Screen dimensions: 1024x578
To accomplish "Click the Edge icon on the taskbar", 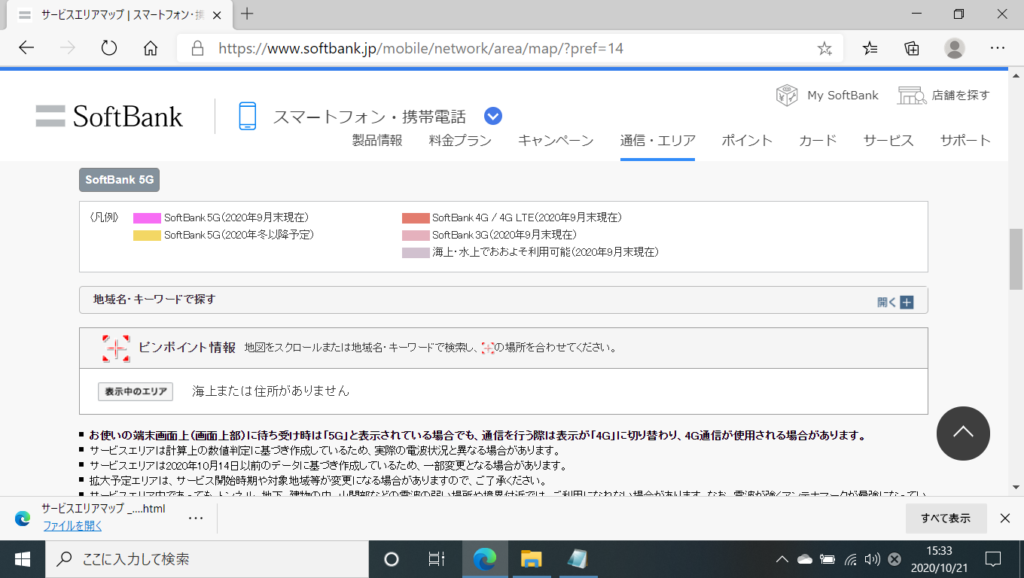I will pos(485,559).
